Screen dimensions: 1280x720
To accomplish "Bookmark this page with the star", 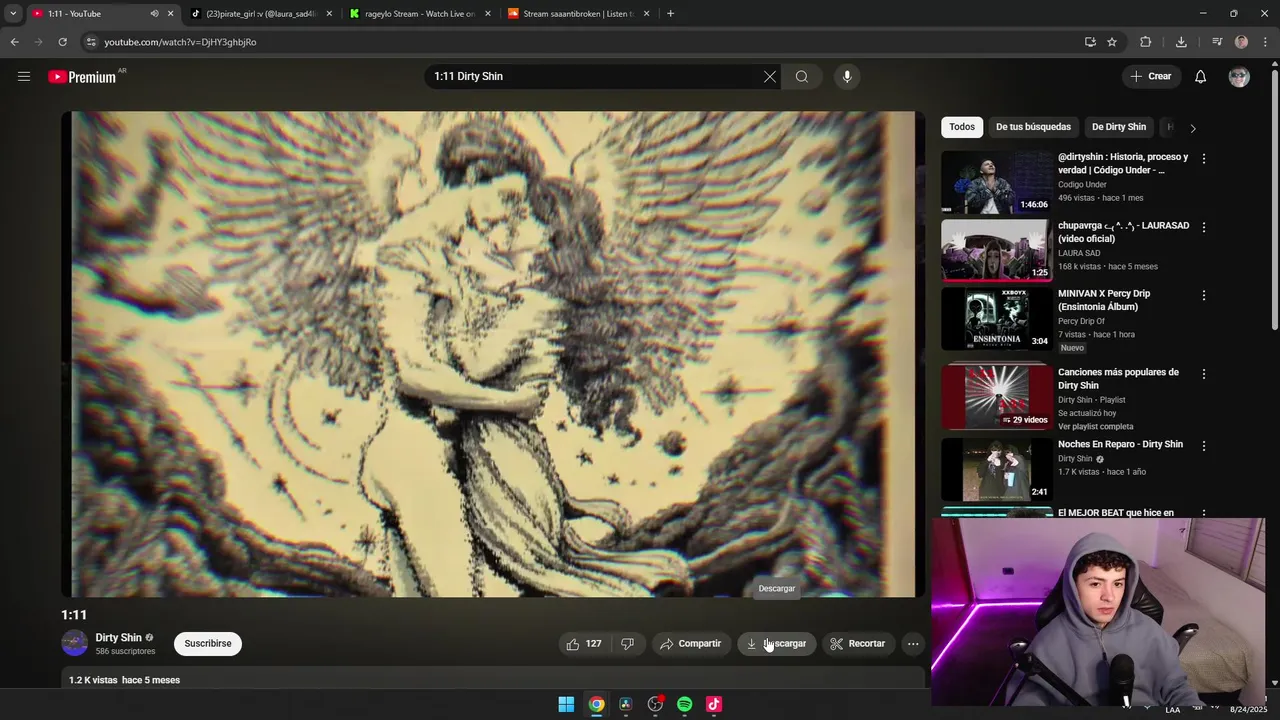I will tap(1112, 42).
